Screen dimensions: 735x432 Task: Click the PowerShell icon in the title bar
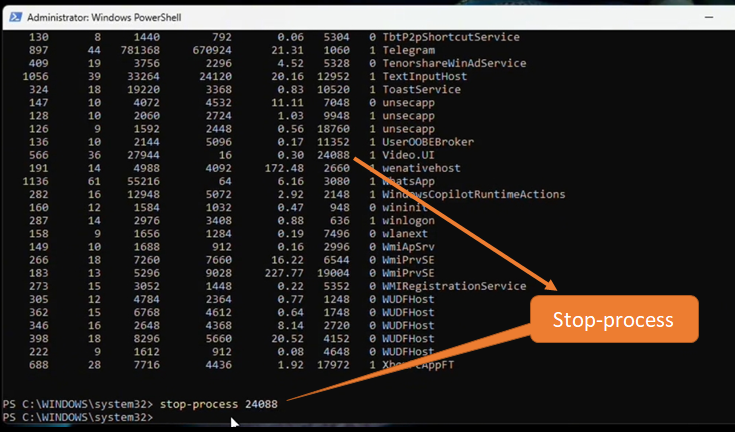point(14,16)
